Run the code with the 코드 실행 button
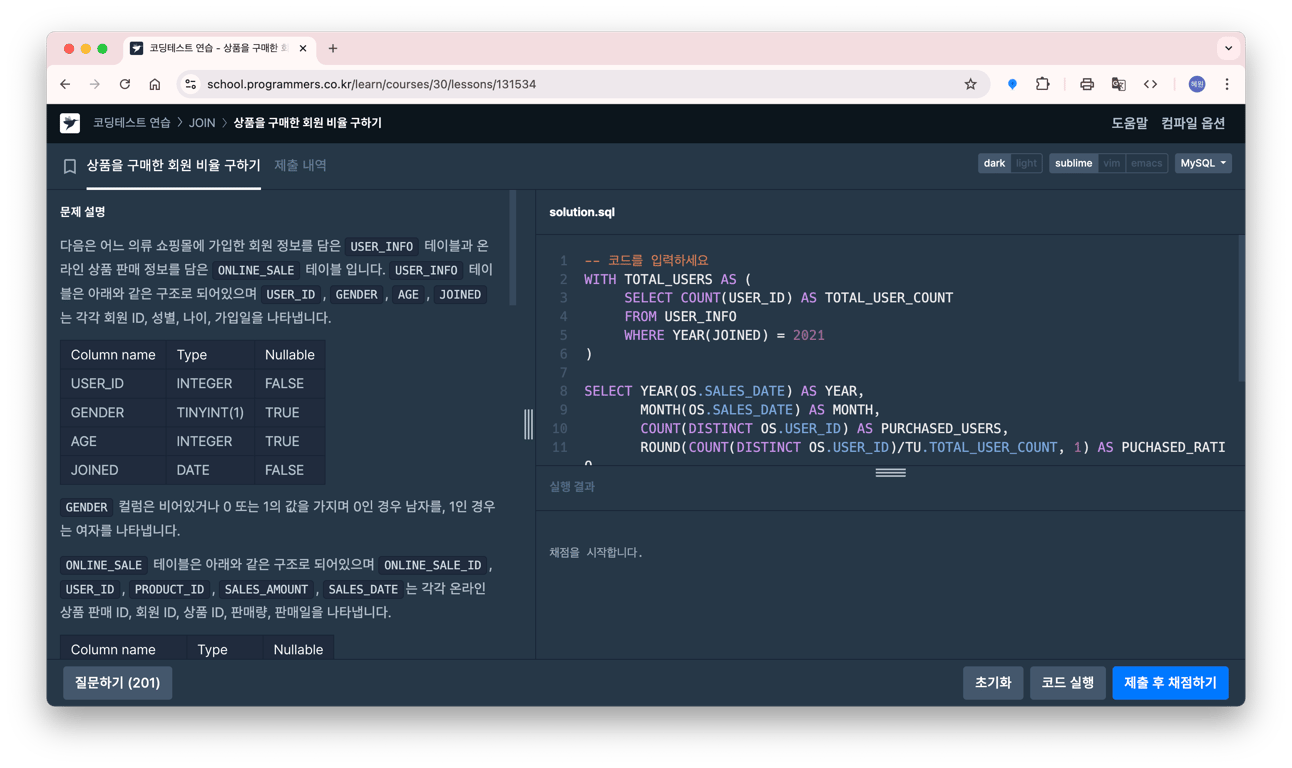This screenshot has height=768, width=1292. pyautogui.click(x=1067, y=682)
